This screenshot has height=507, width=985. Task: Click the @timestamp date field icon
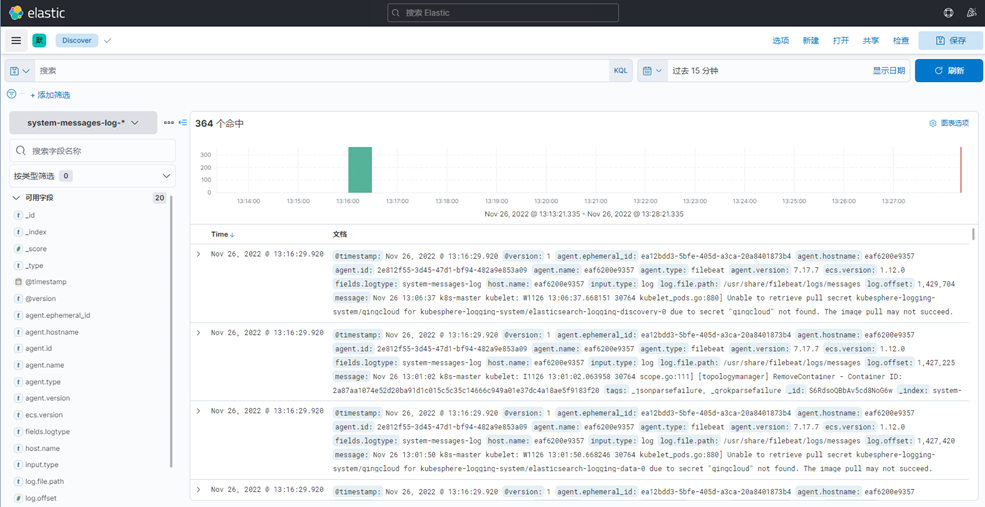18,282
